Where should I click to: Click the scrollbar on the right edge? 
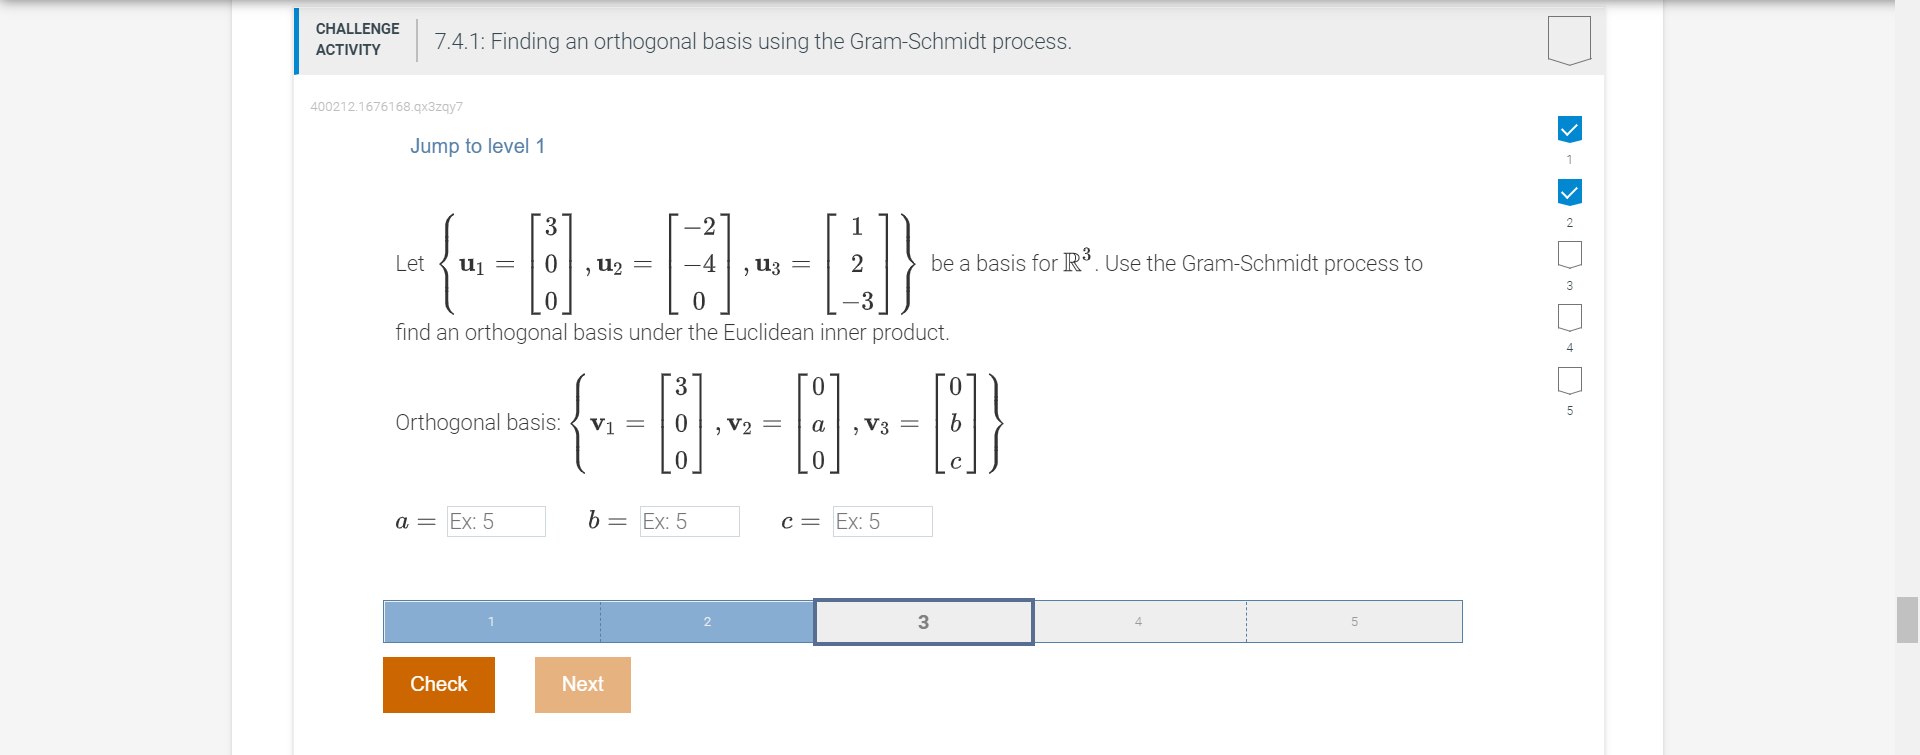pos(1910,619)
